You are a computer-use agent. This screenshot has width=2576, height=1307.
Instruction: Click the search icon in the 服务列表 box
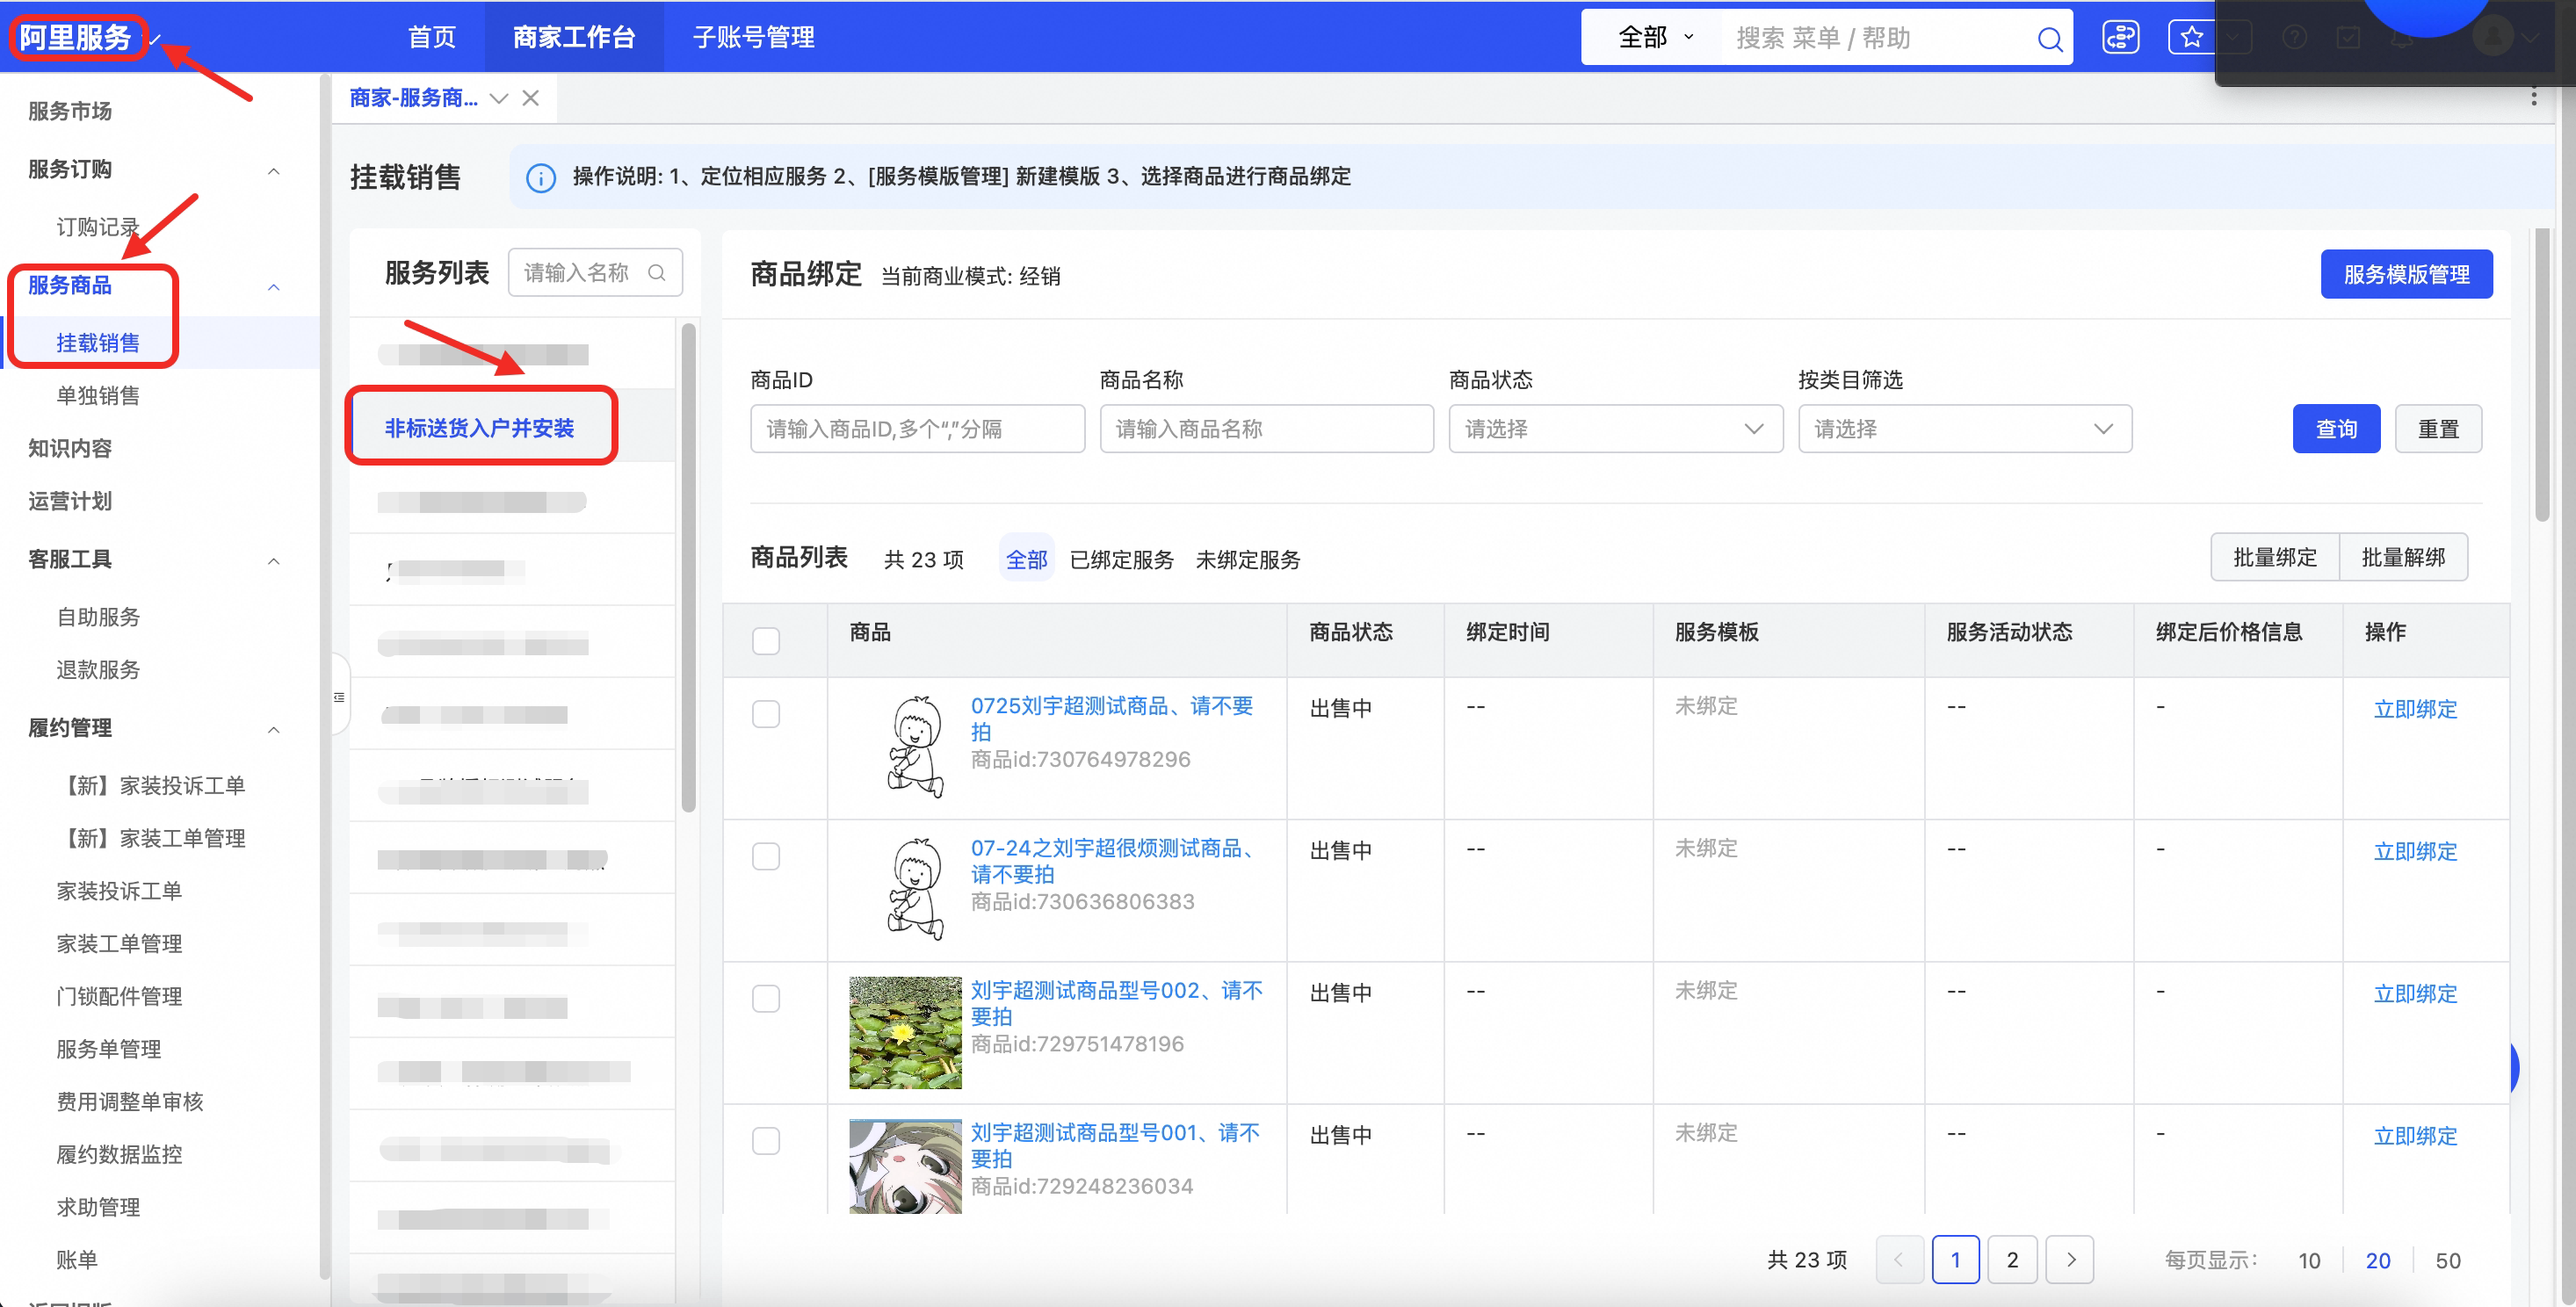pos(656,273)
